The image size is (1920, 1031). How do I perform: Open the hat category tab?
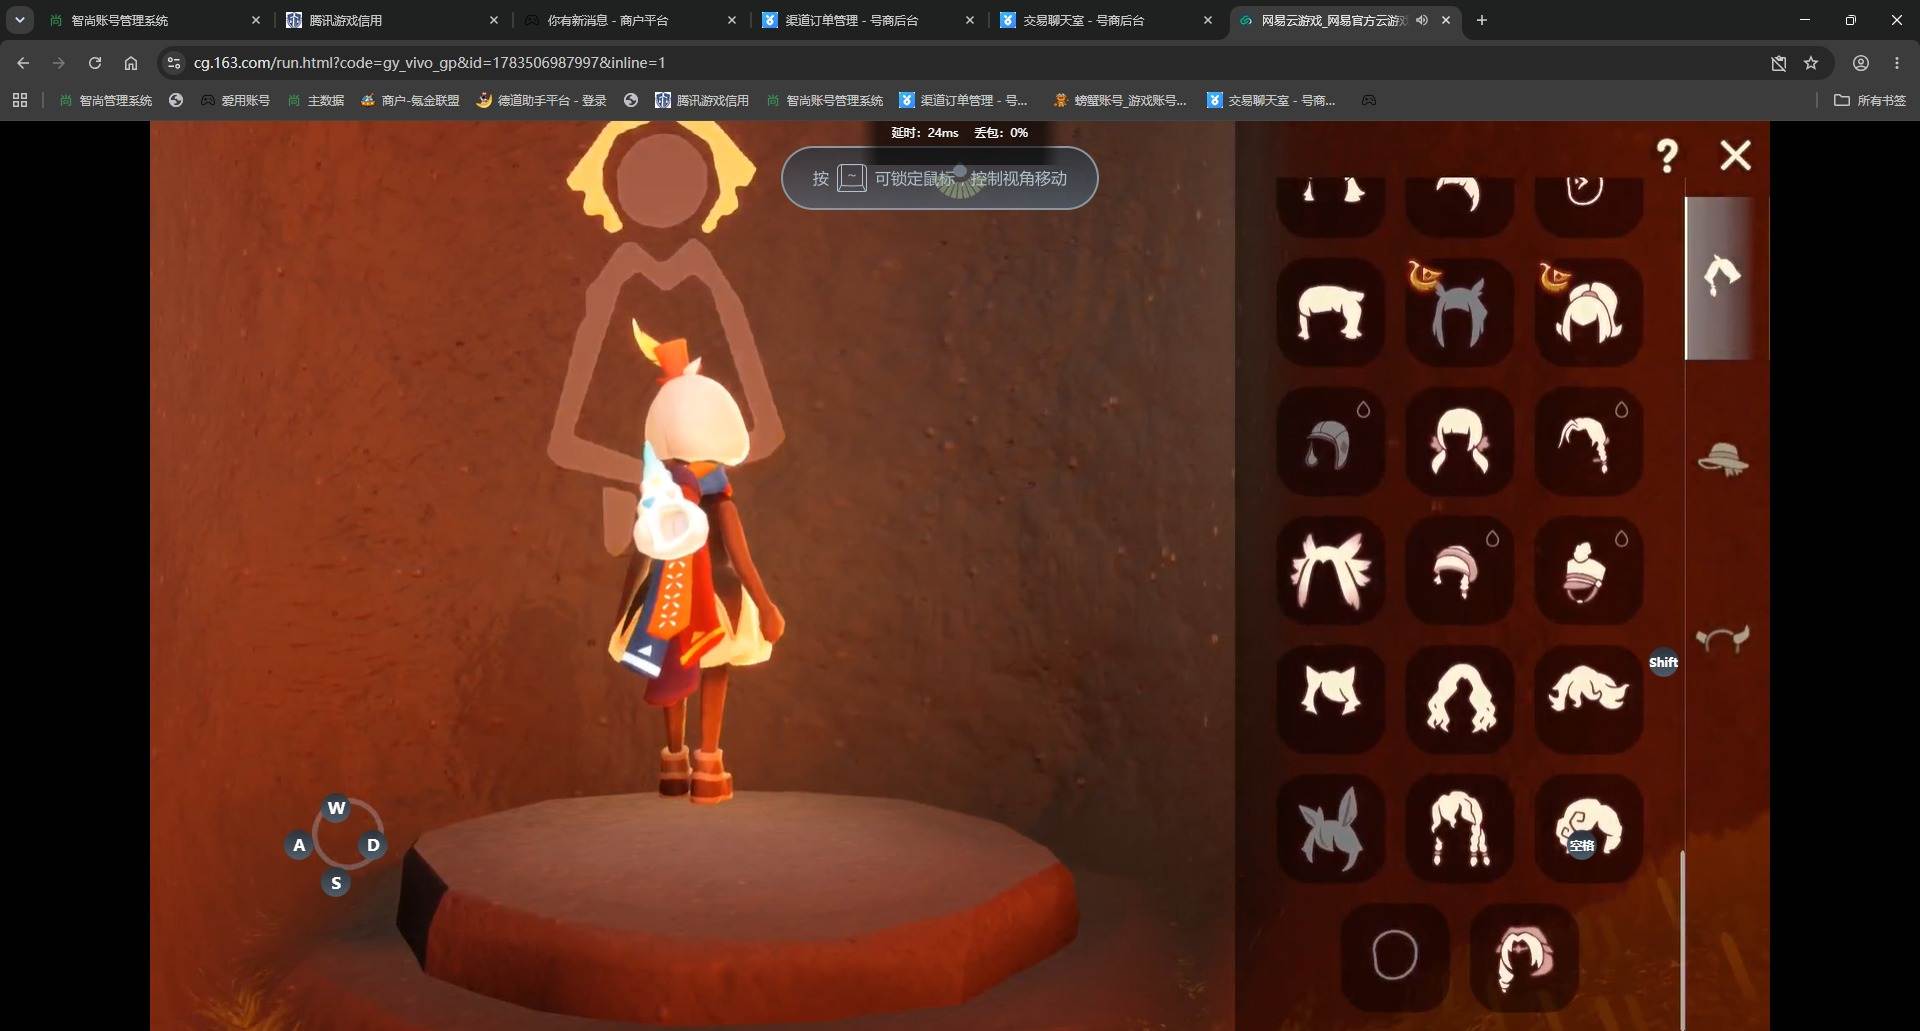(1723, 459)
